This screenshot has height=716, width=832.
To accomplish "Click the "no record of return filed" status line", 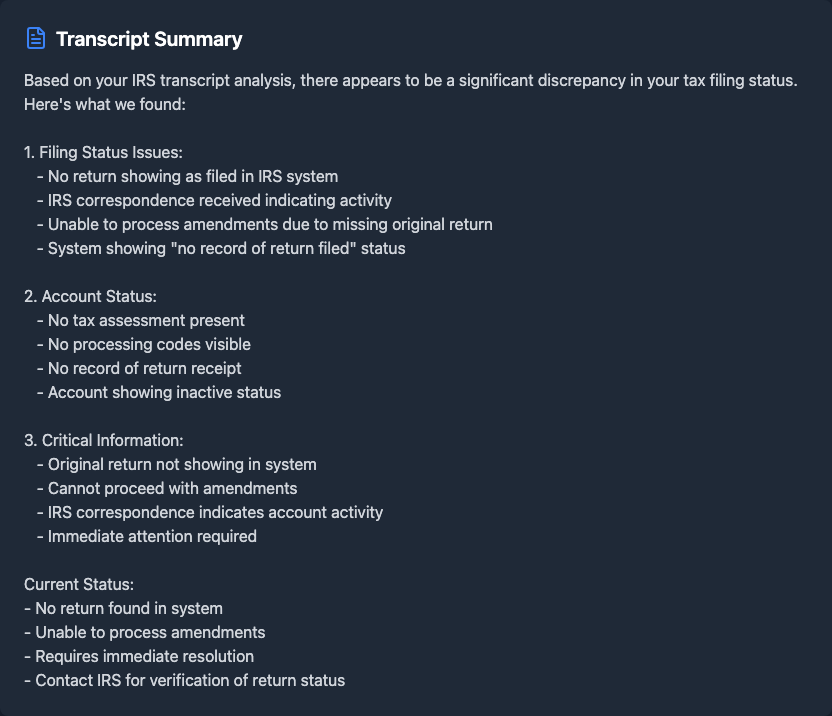I will pyautogui.click(x=227, y=248).
